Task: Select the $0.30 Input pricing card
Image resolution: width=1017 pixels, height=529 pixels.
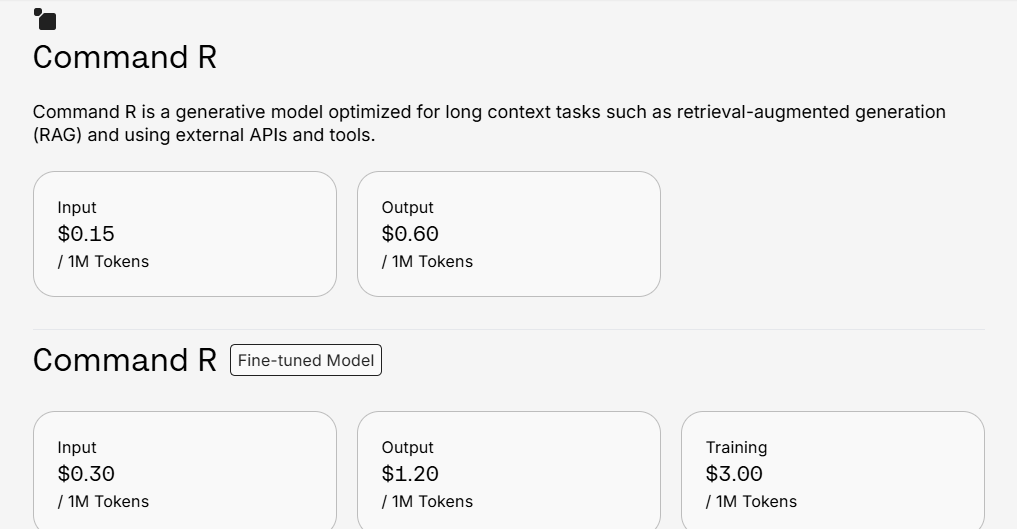Action: coord(185,470)
